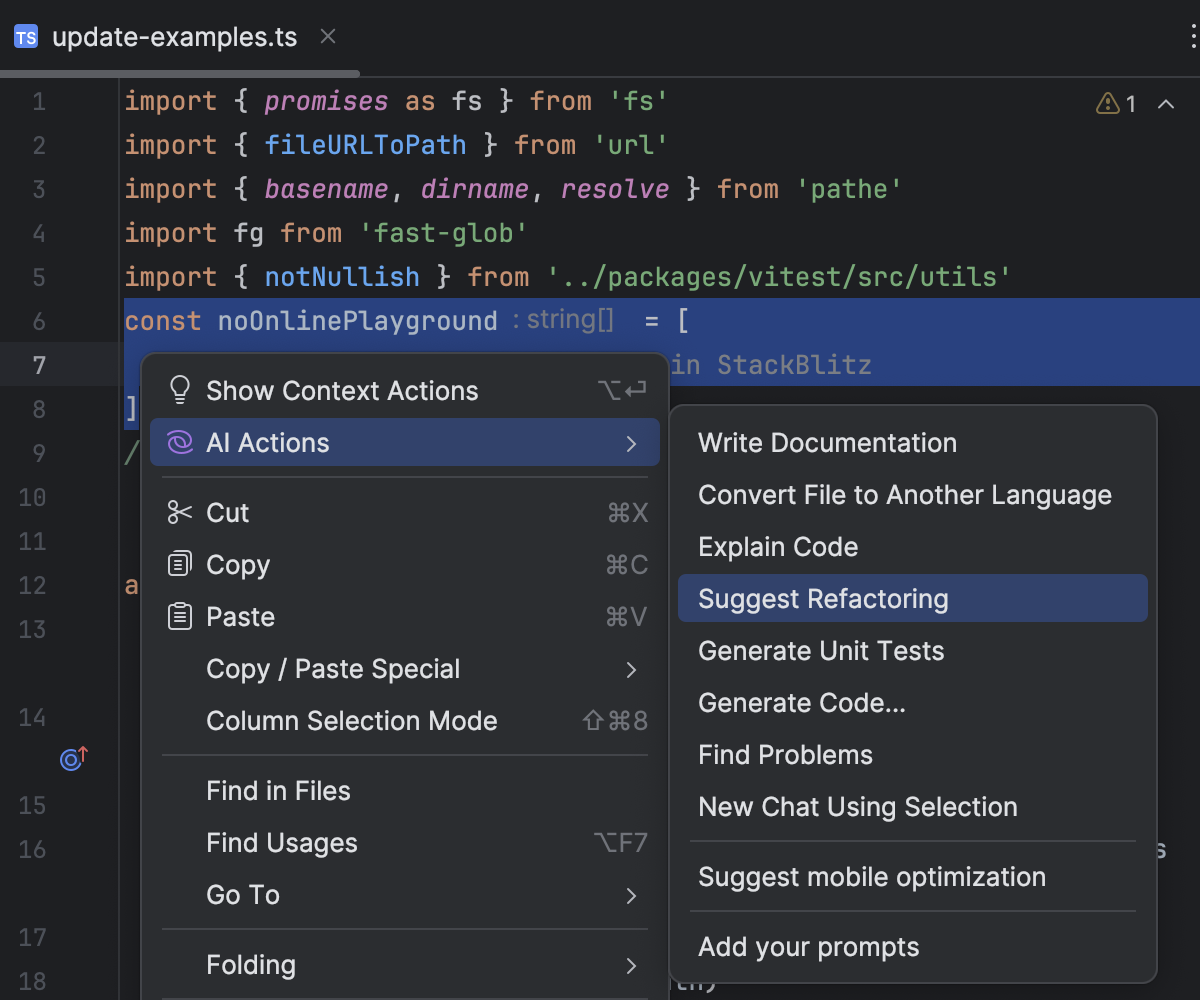The image size is (1200, 1000).
Task: Click the TypeScript file icon on the tab
Action: pos(26,38)
